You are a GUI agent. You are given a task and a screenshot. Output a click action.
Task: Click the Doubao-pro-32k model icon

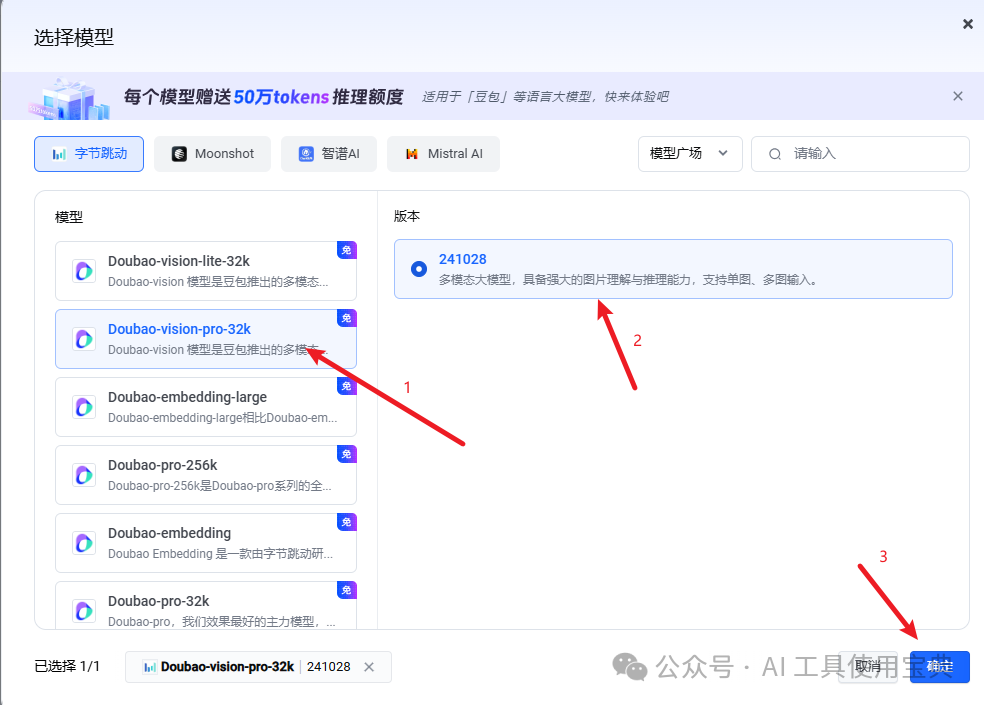pyautogui.click(x=84, y=611)
